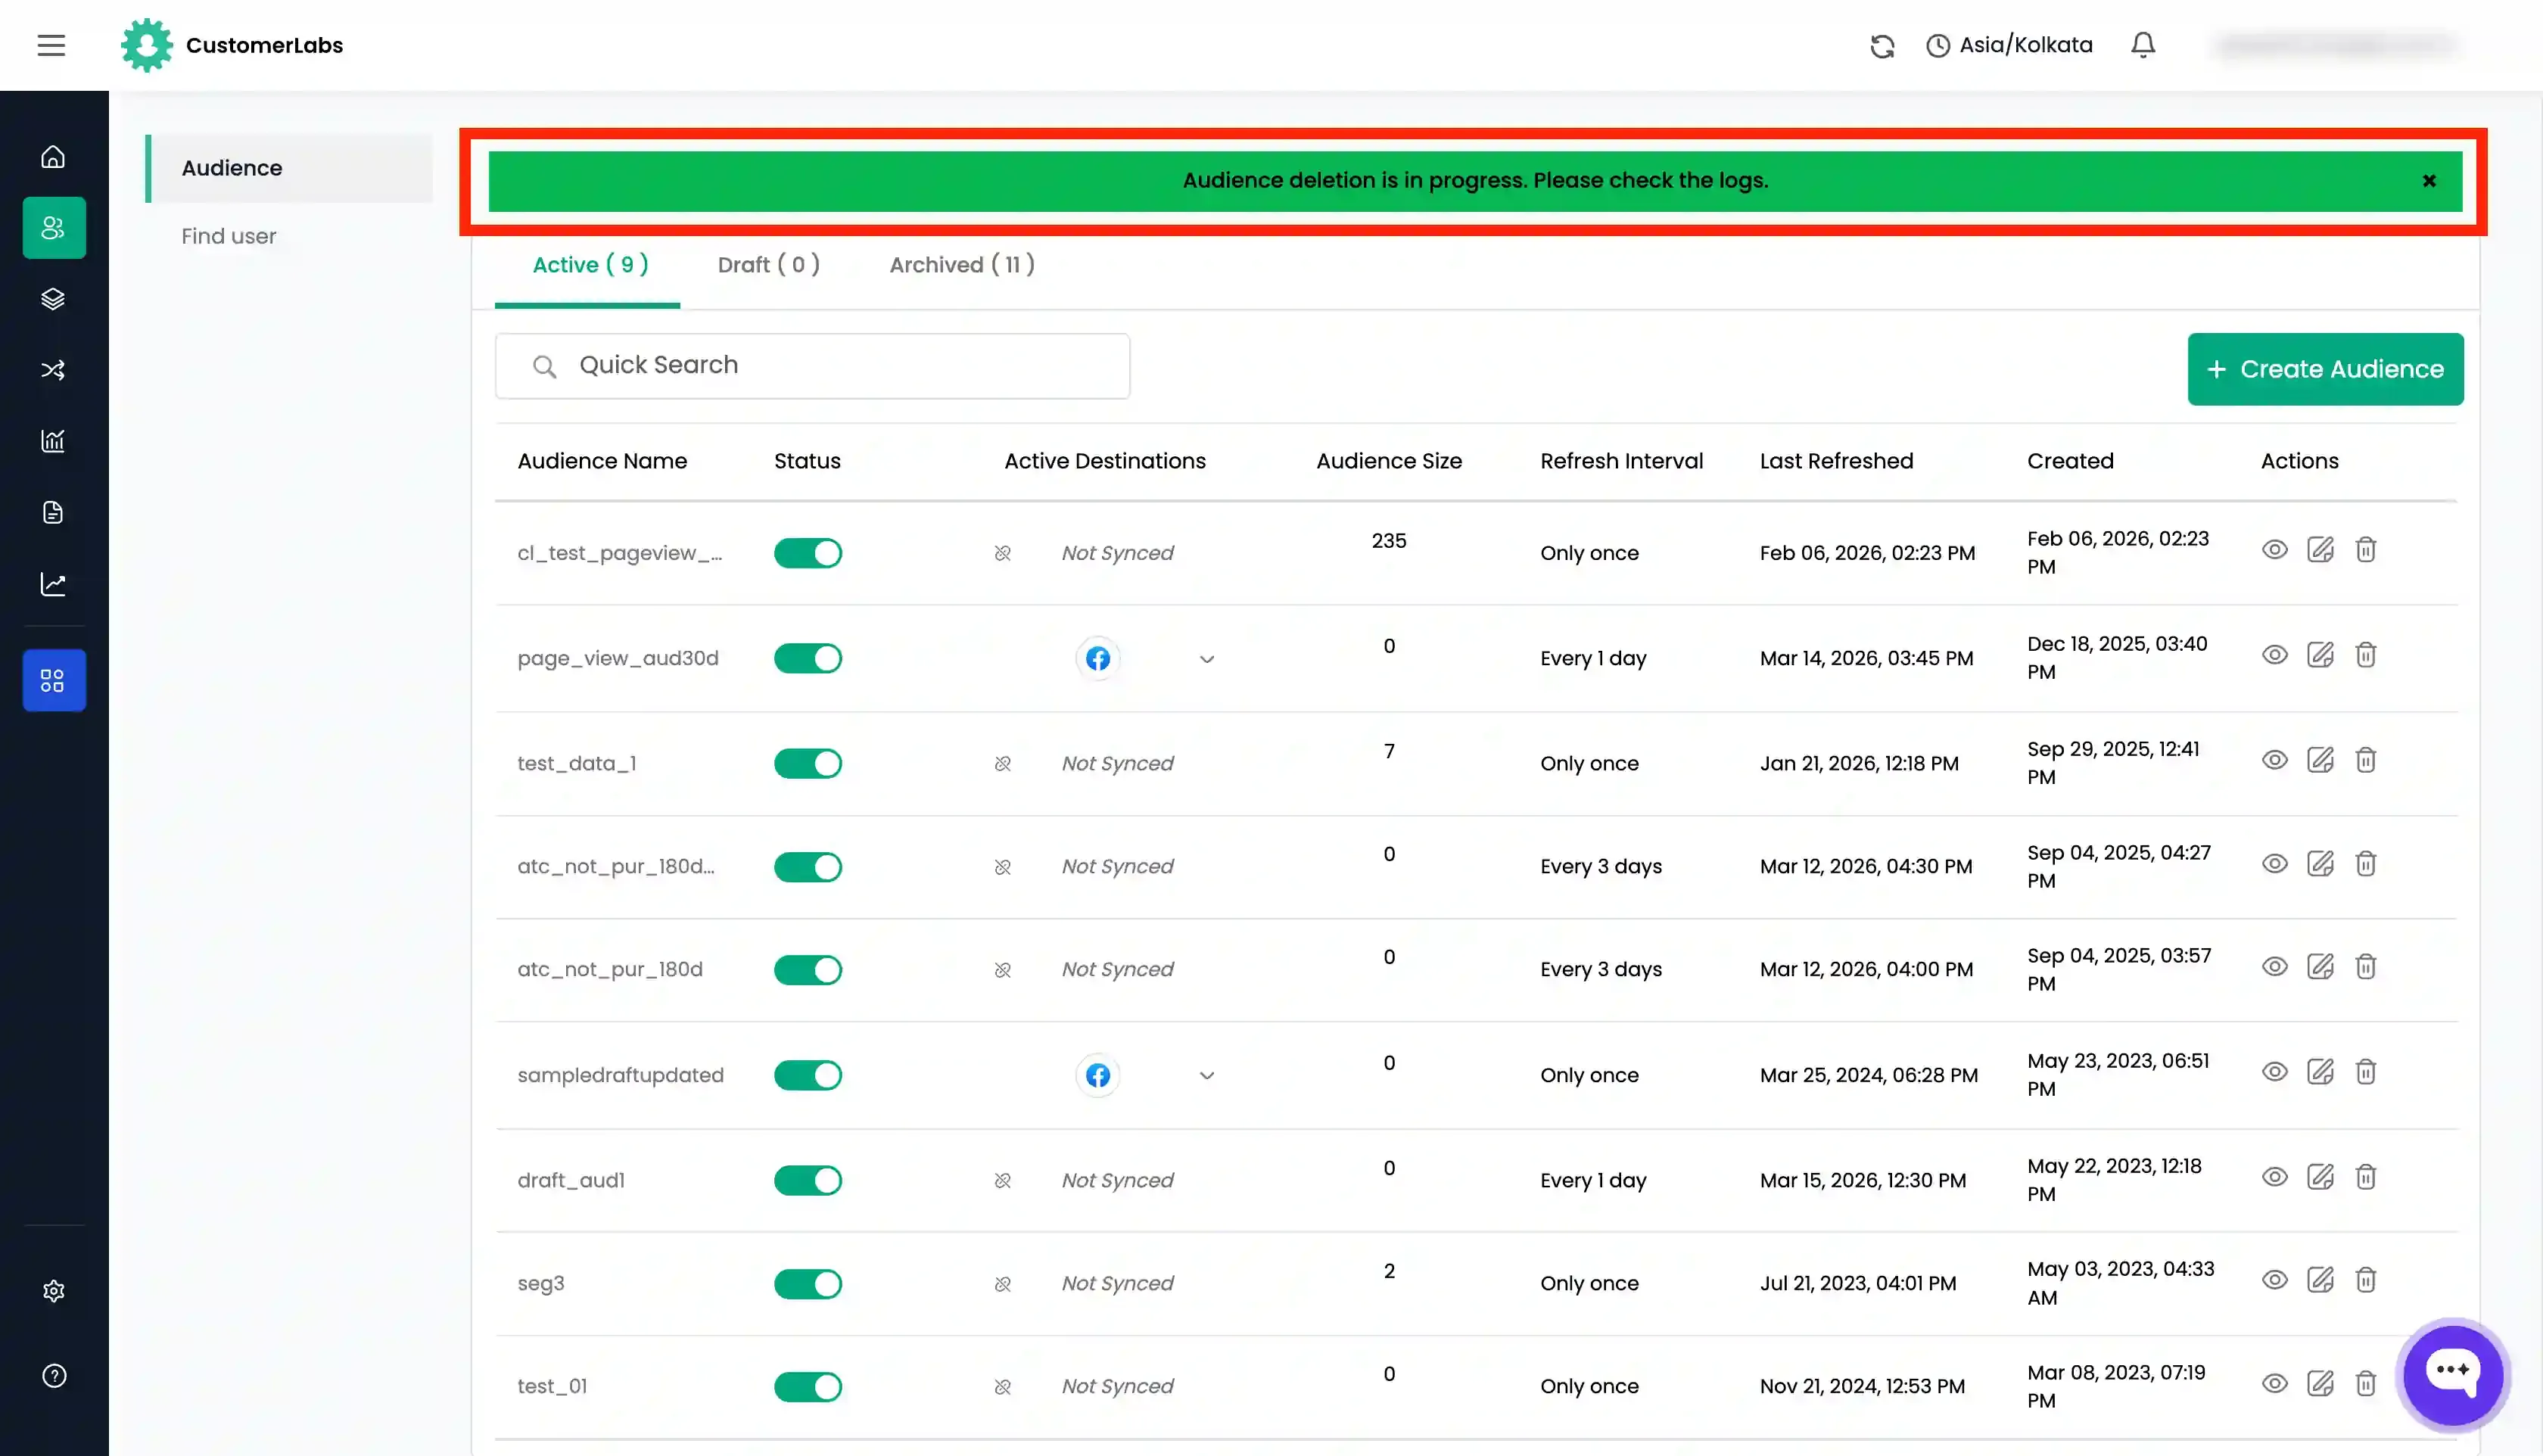Toggle status of cl_test_pageview audience

(x=808, y=553)
